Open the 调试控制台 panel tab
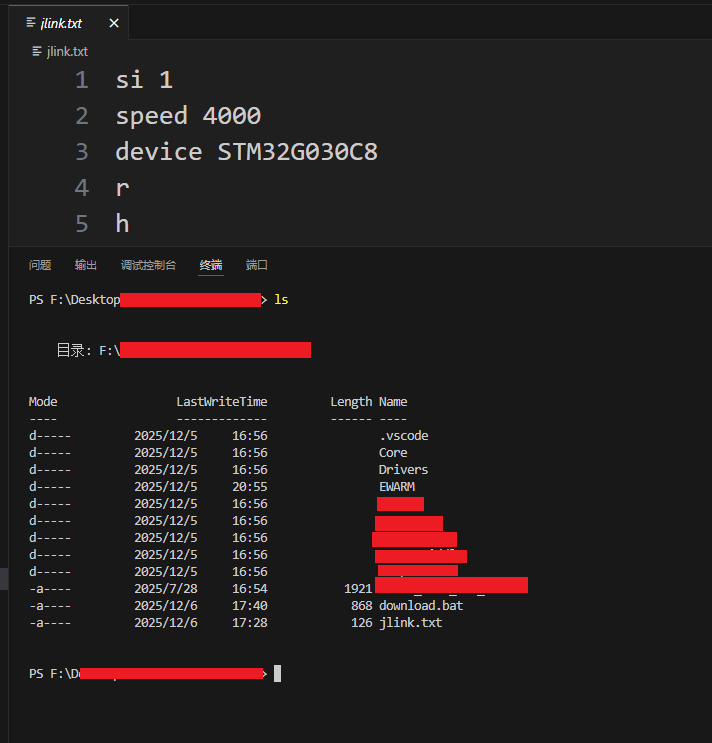The height and width of the screenshot is (743, 712). pyautogui.click(x=148, y=265)
